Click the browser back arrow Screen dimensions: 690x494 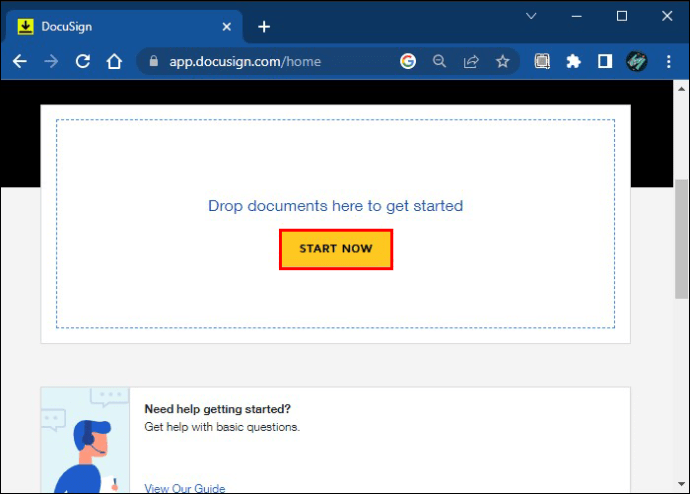tap(20, 61)
